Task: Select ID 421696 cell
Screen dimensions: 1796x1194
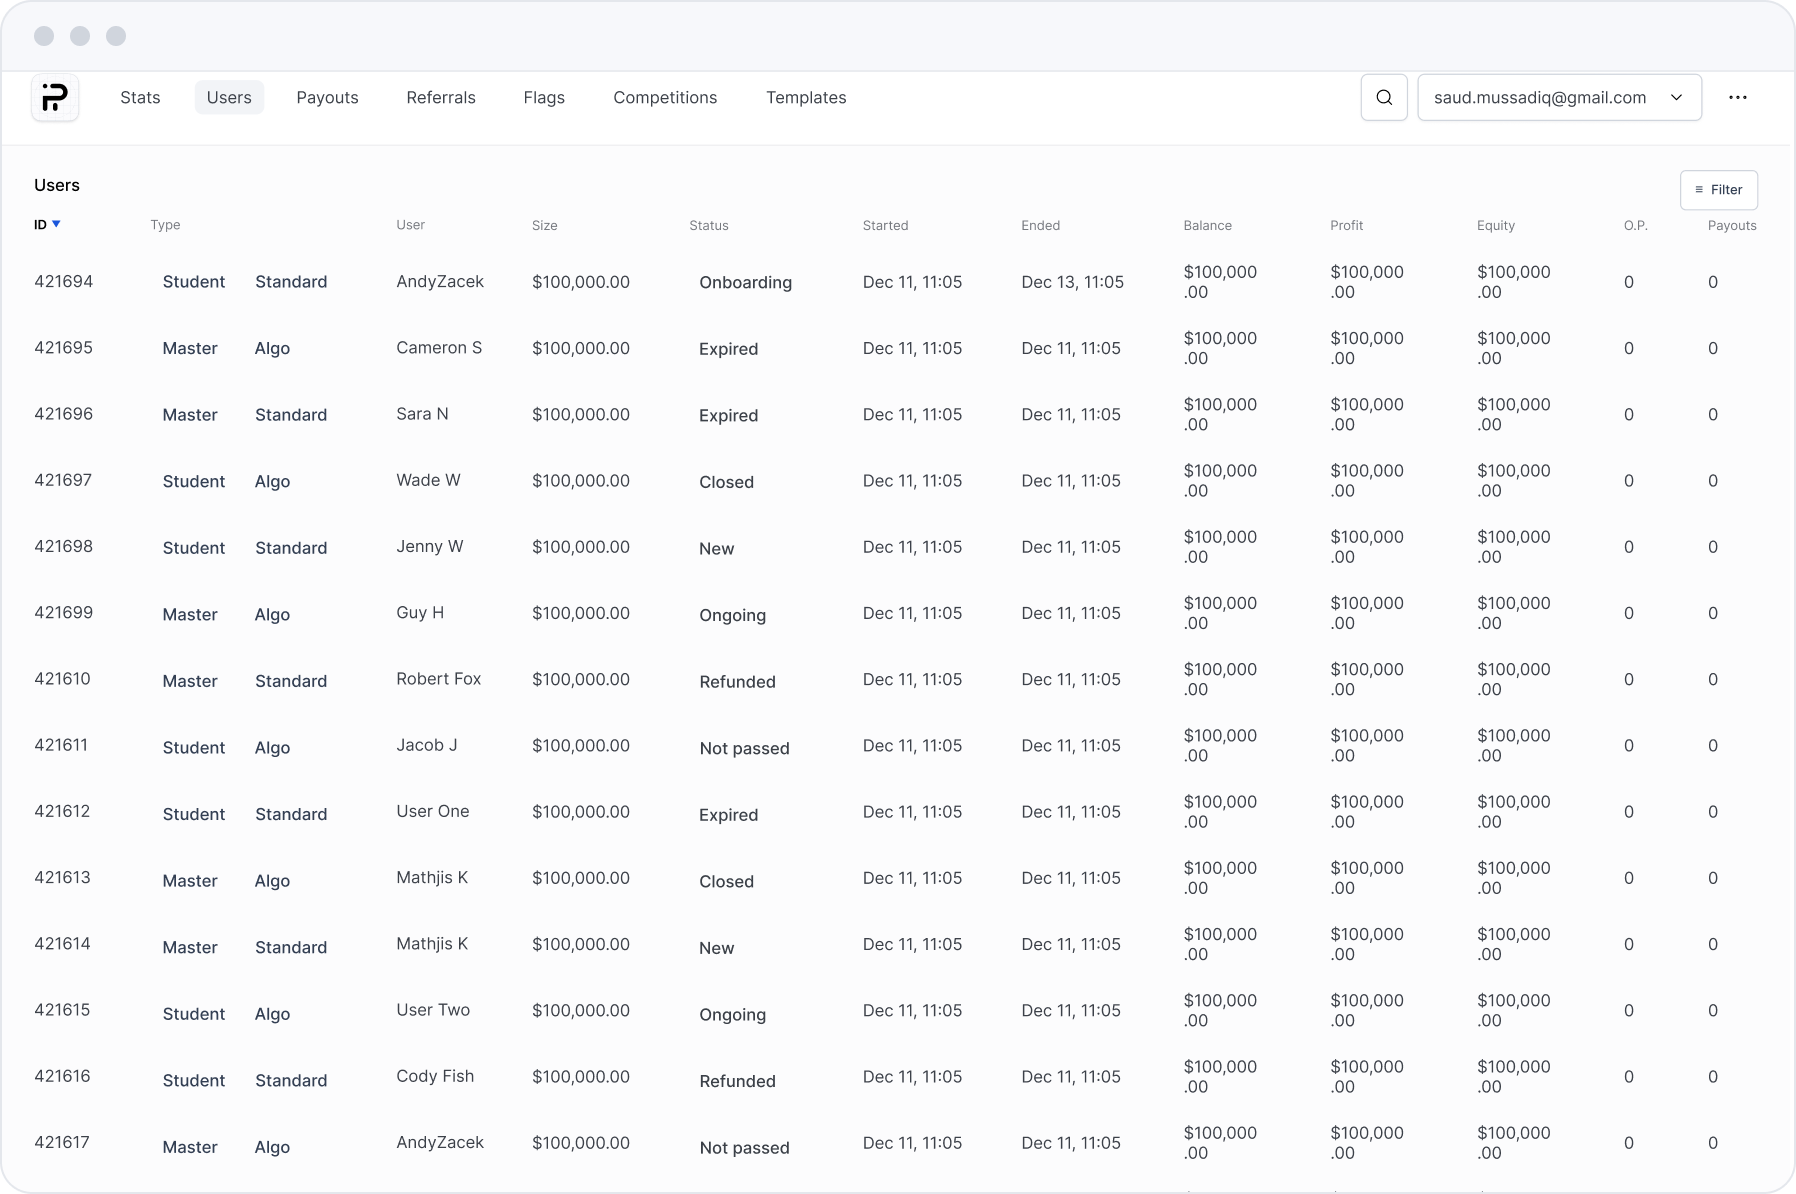Action: coord(63,413)
